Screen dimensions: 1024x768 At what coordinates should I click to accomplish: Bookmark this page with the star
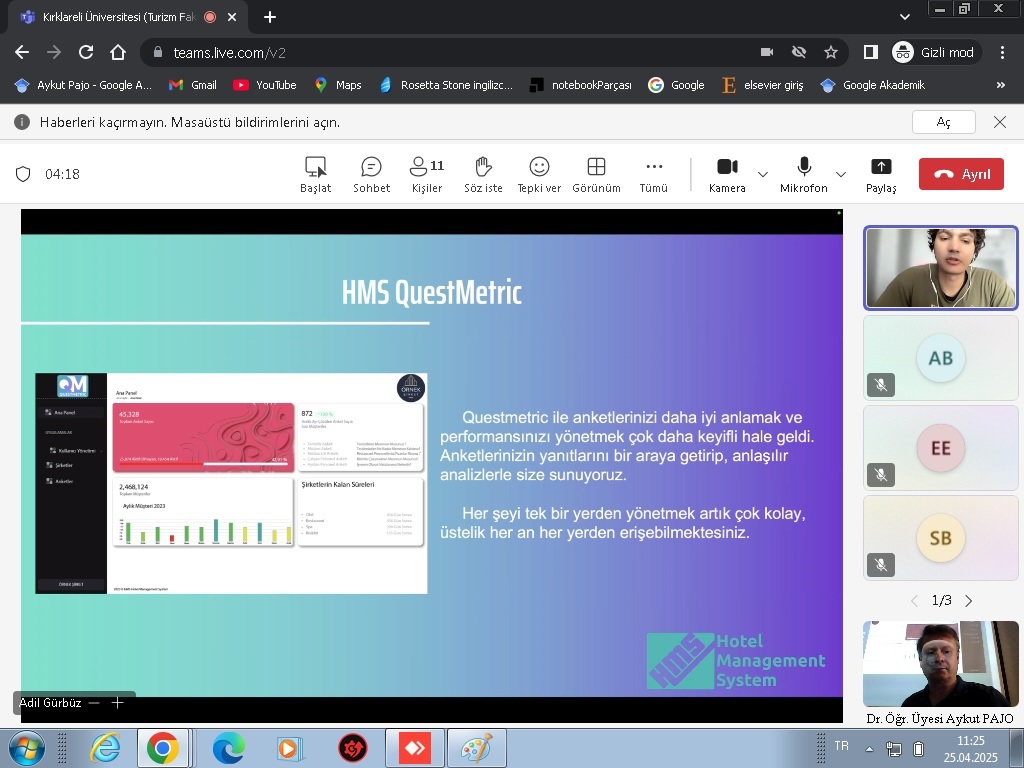tap(831, 52)
